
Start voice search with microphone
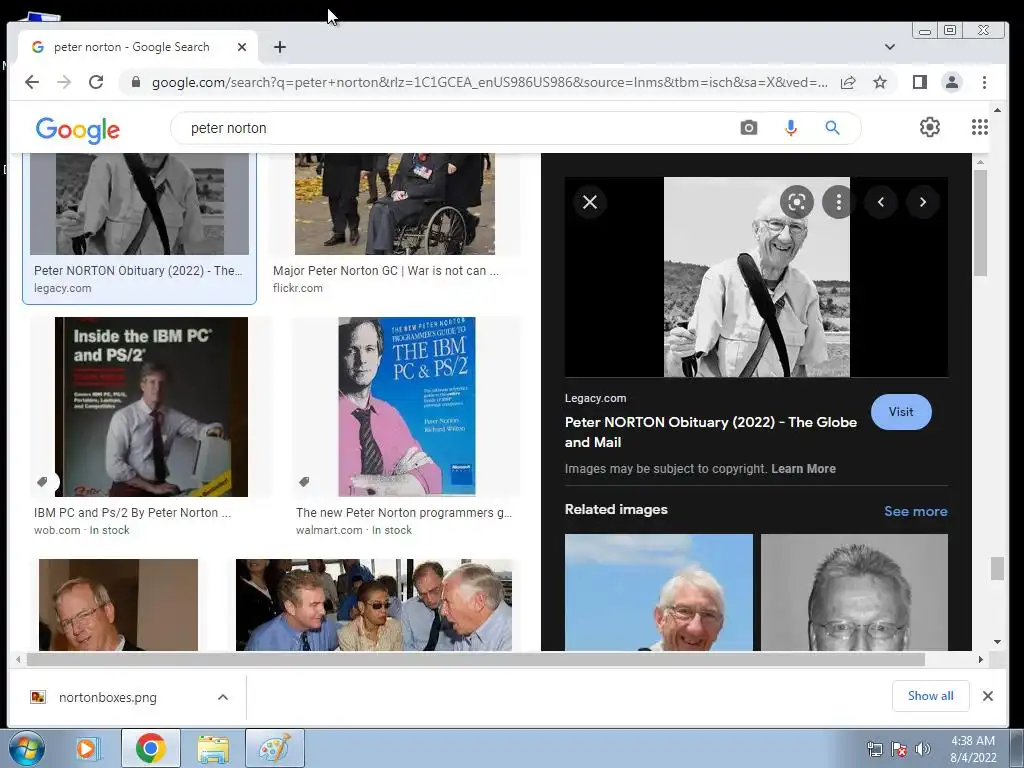(790, 128)
